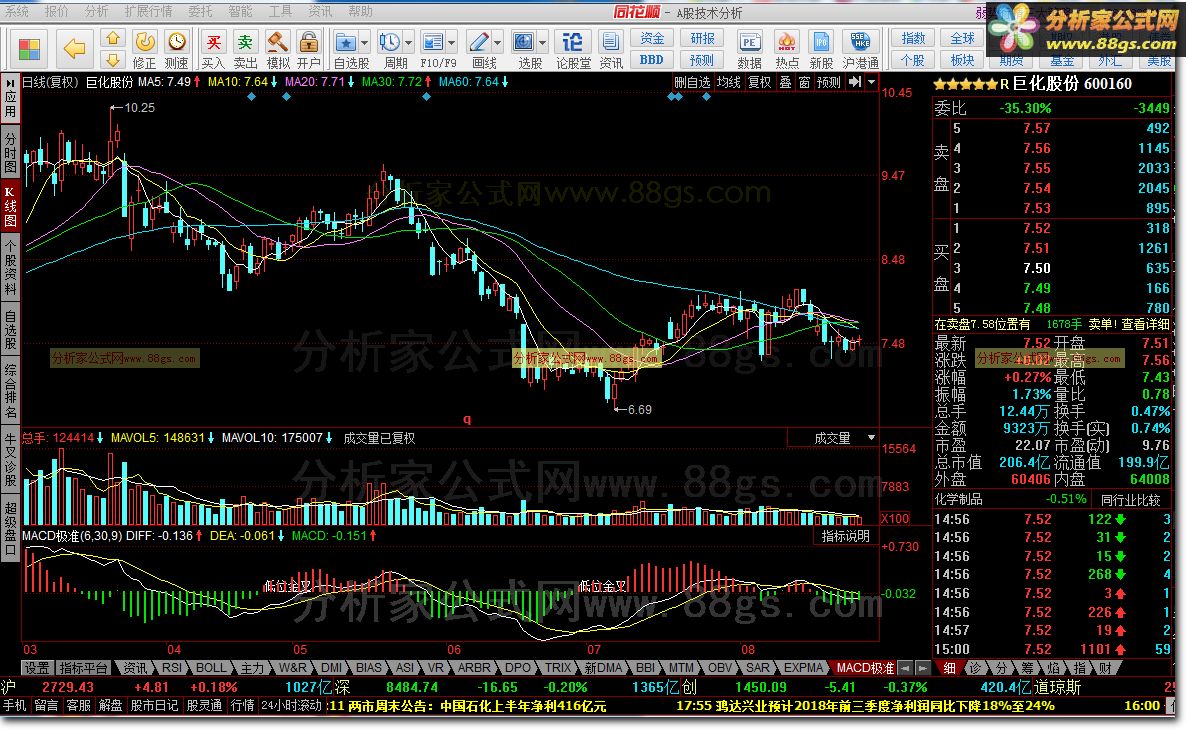Click the colorful home grid icon
The image size is (1188, 730).
point(30,50)
